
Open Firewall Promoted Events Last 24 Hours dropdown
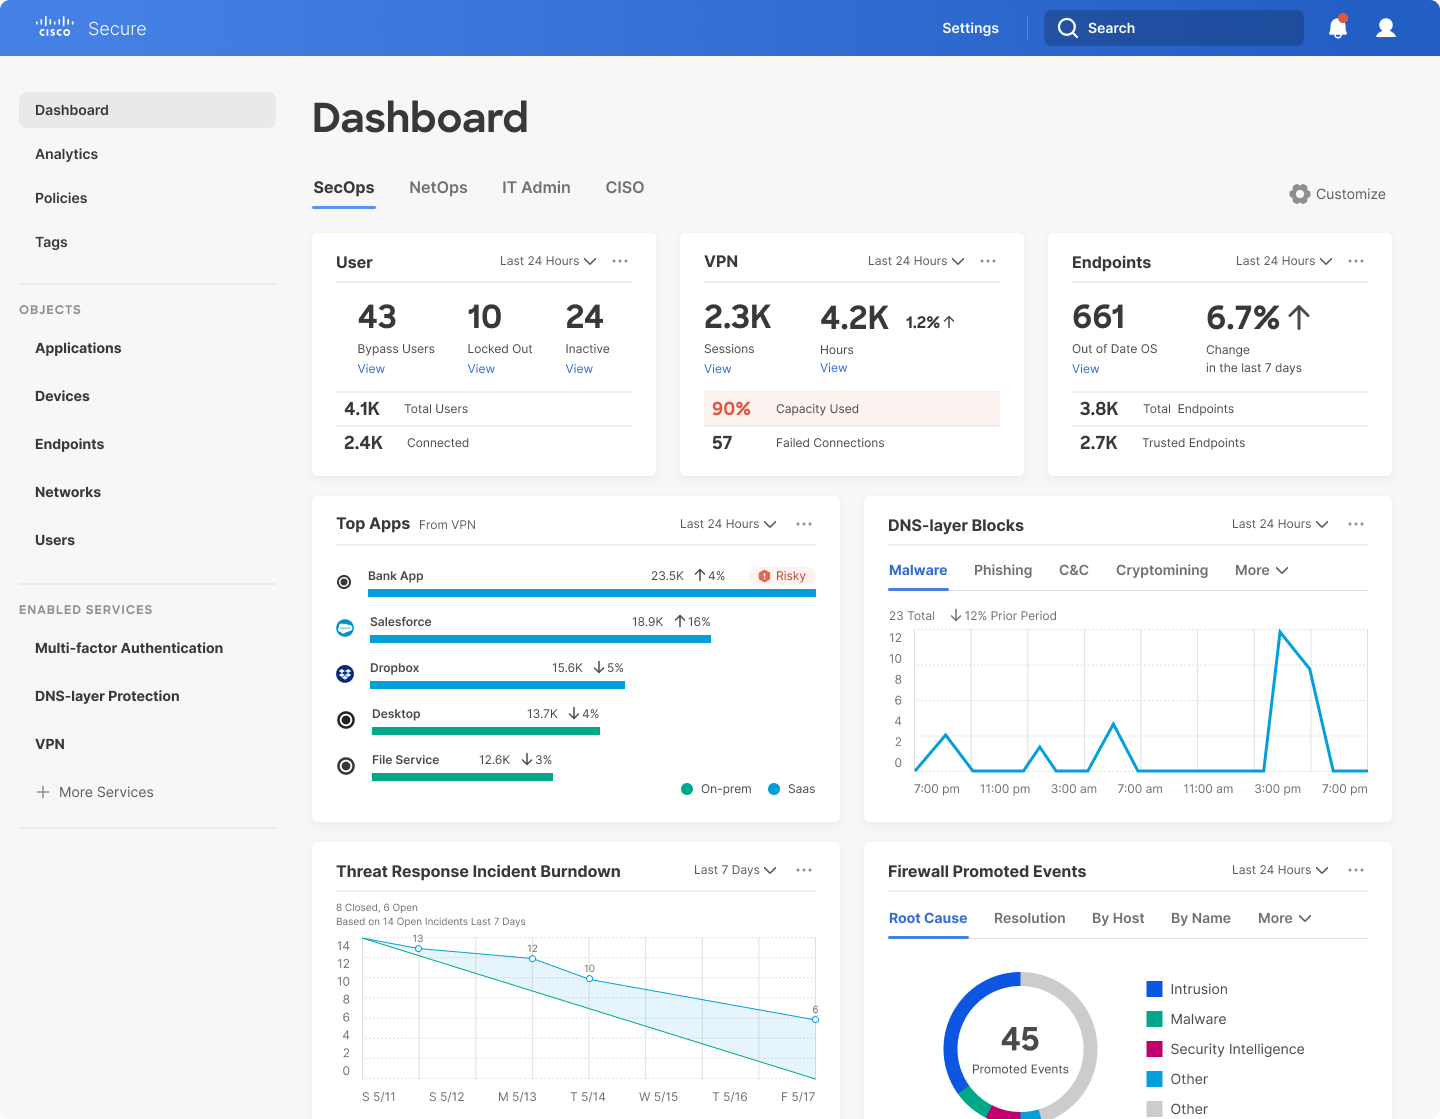click(1280, 870)
